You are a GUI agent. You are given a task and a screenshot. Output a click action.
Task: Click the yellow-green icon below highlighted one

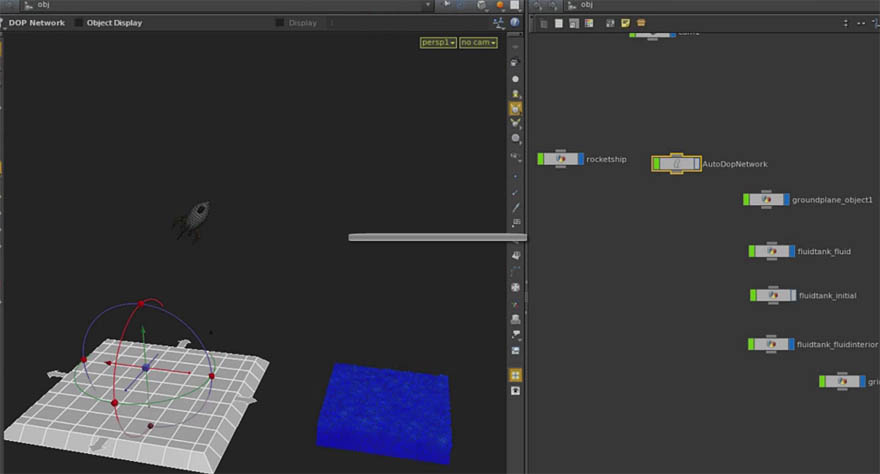515,123
